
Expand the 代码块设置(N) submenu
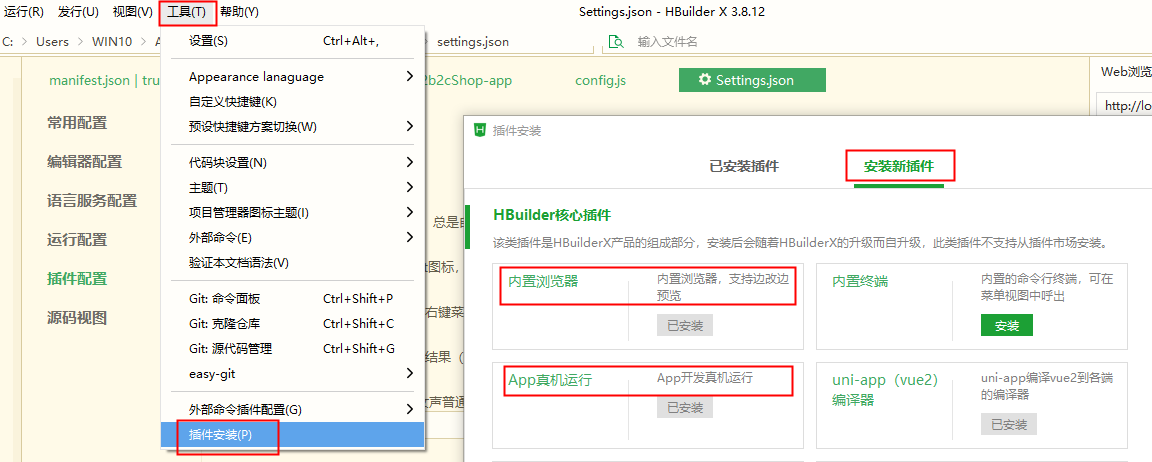(x=292, y=162)
